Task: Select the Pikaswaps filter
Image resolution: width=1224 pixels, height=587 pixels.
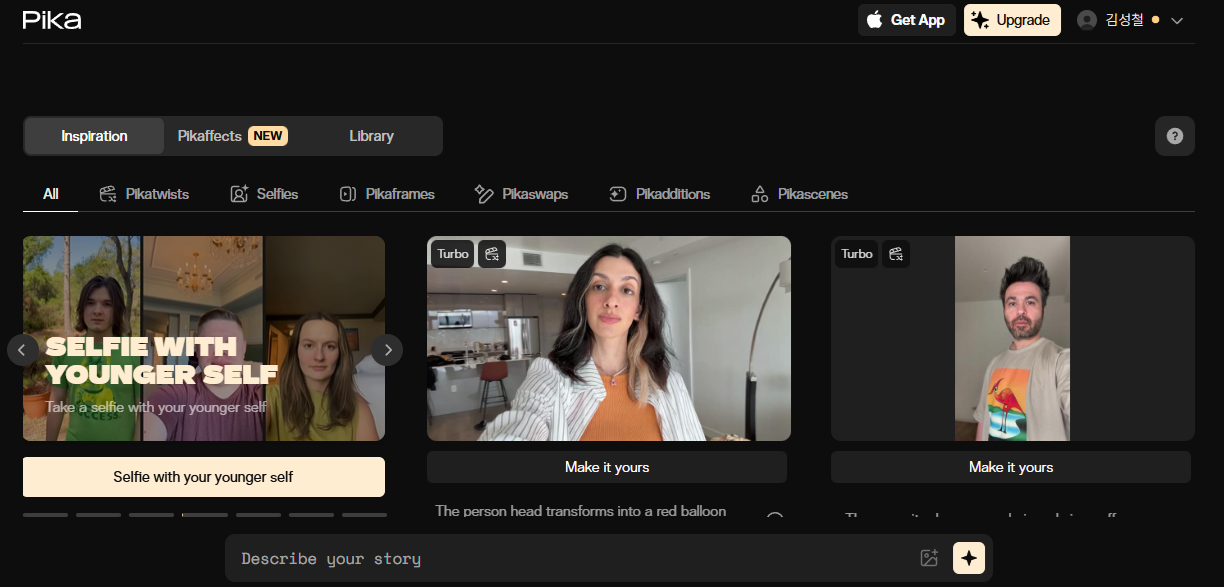Action: [521, 194]
